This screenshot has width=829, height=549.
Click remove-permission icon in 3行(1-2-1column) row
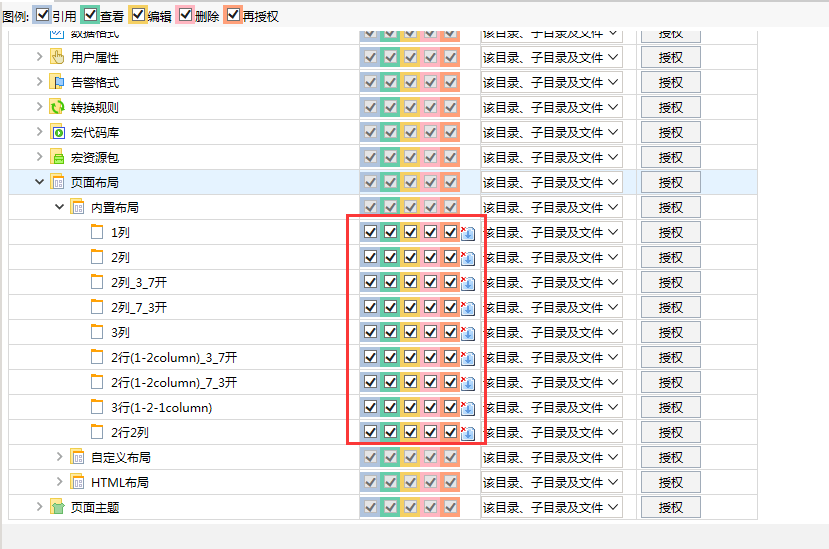click(x=468, y=408)
